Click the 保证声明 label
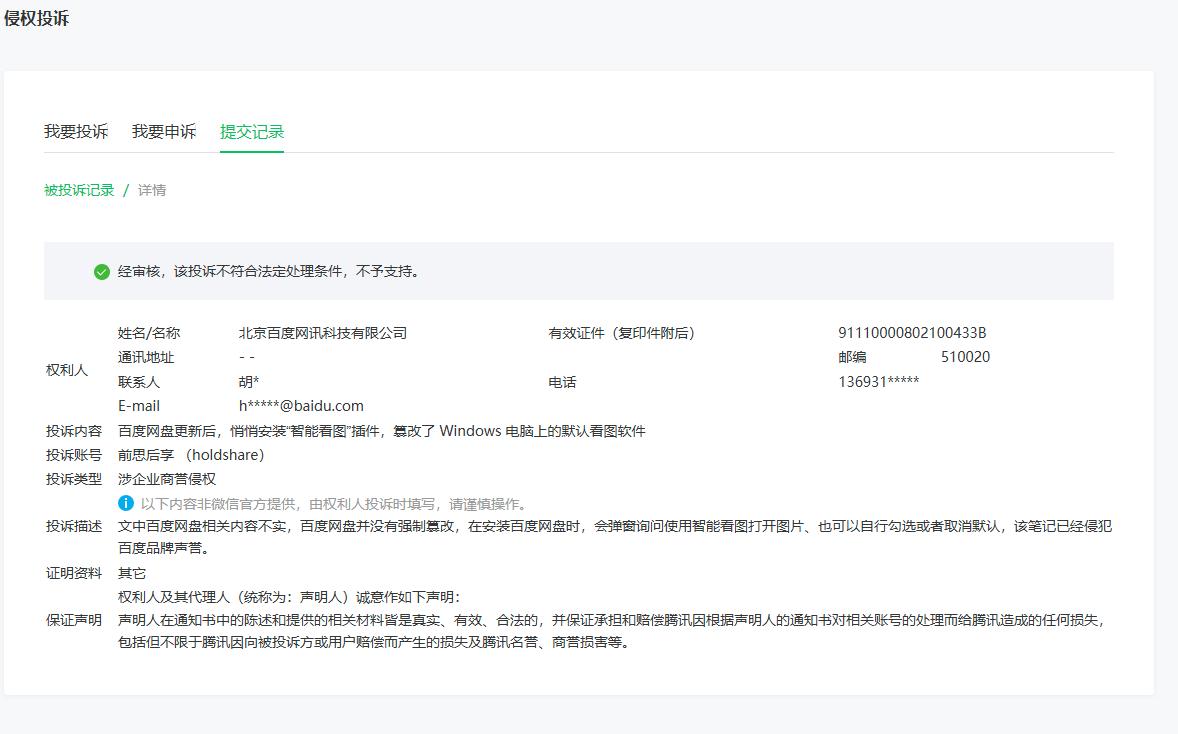Viewport: 1178px width, 734px height. tap(74, 620)
